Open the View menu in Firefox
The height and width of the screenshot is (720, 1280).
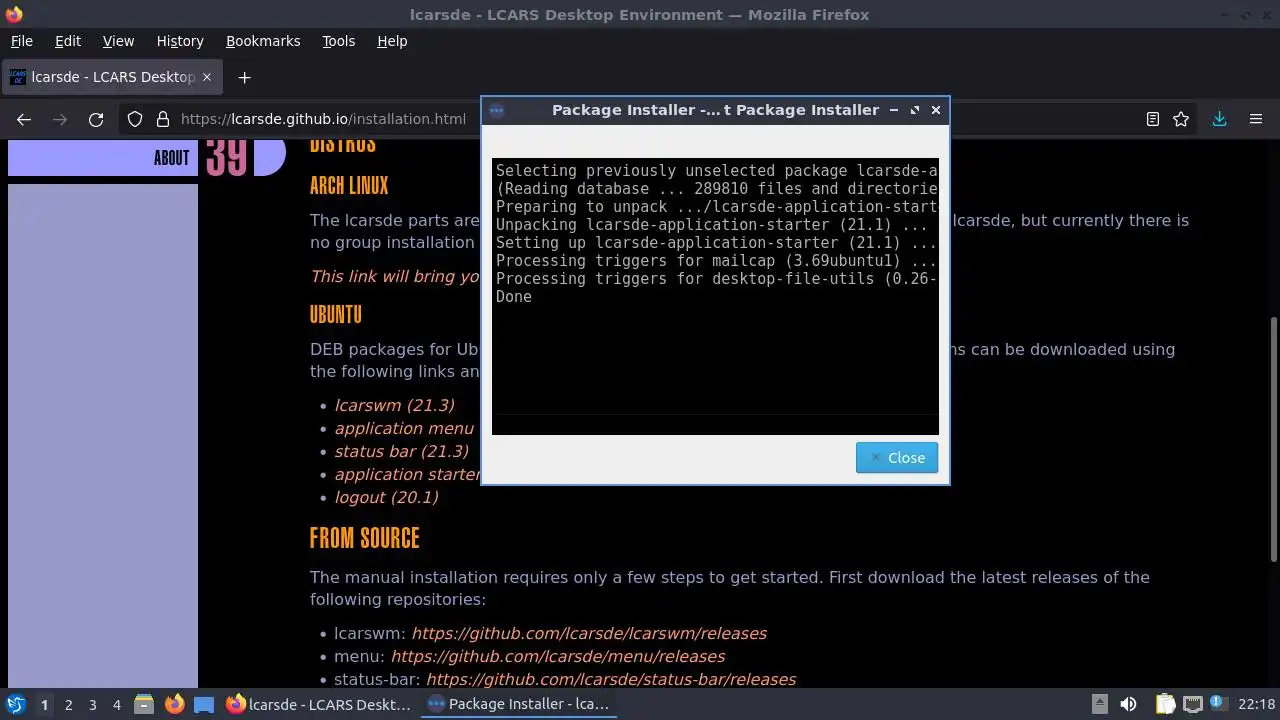(x=118, y=41)
